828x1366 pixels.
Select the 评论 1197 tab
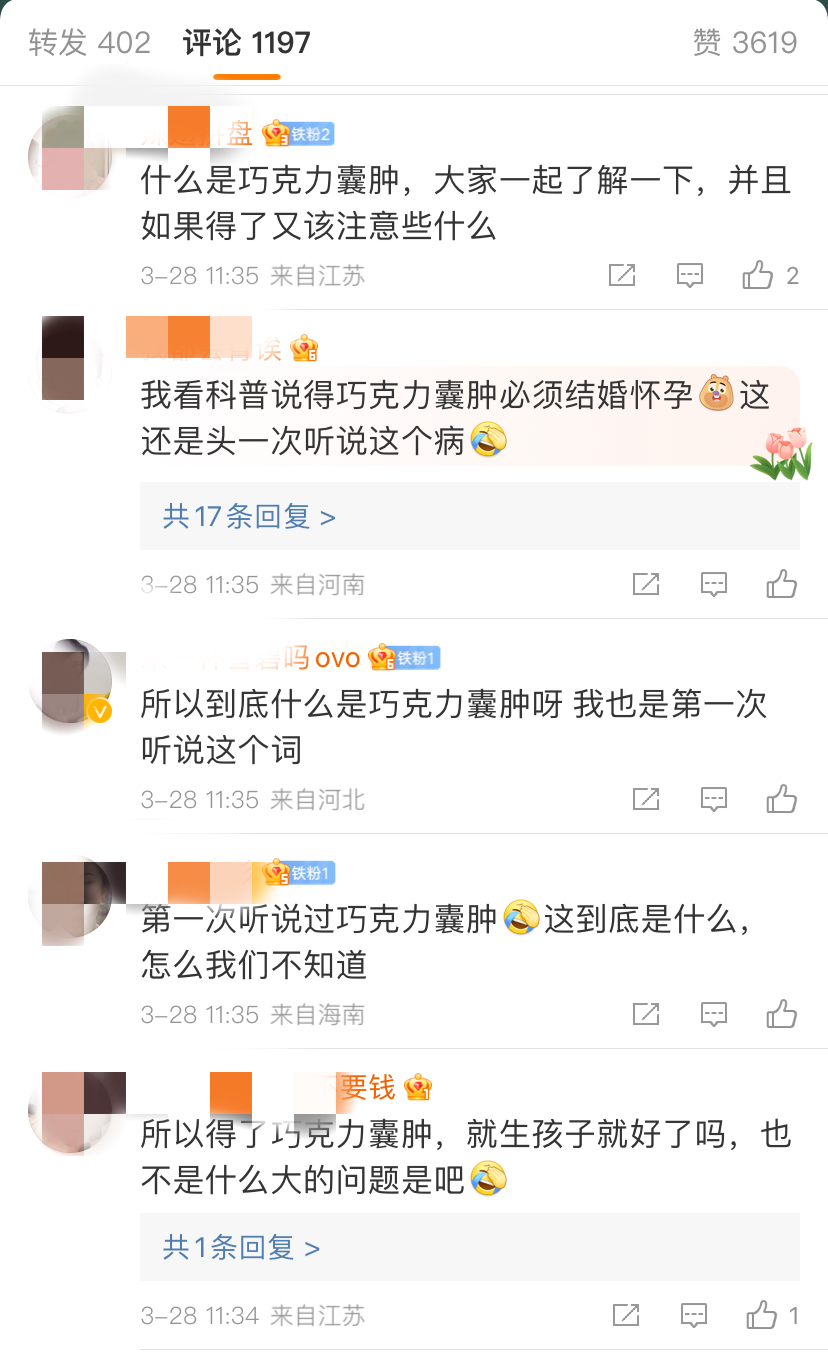(247, 43)
